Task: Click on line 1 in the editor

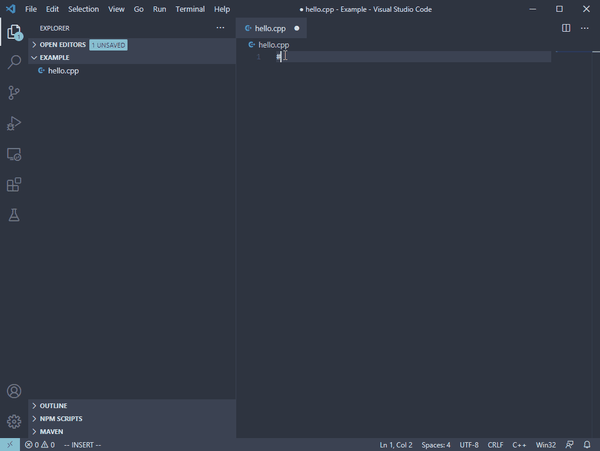Action: point(413,57)
